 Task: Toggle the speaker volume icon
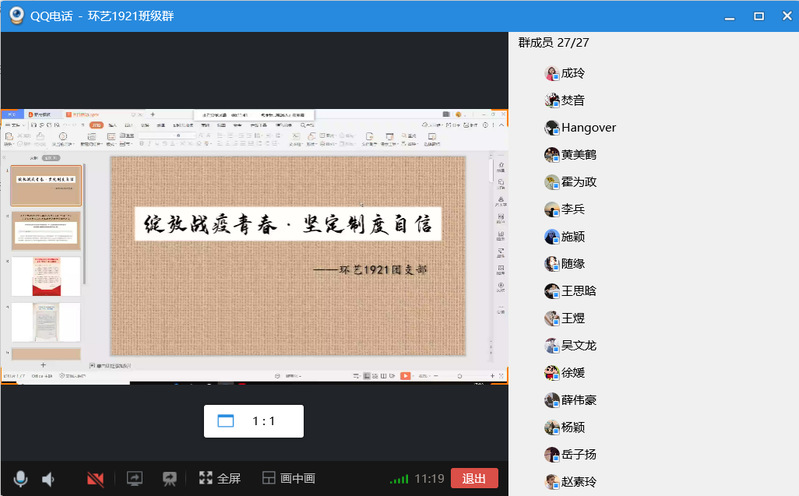[48, 479]
